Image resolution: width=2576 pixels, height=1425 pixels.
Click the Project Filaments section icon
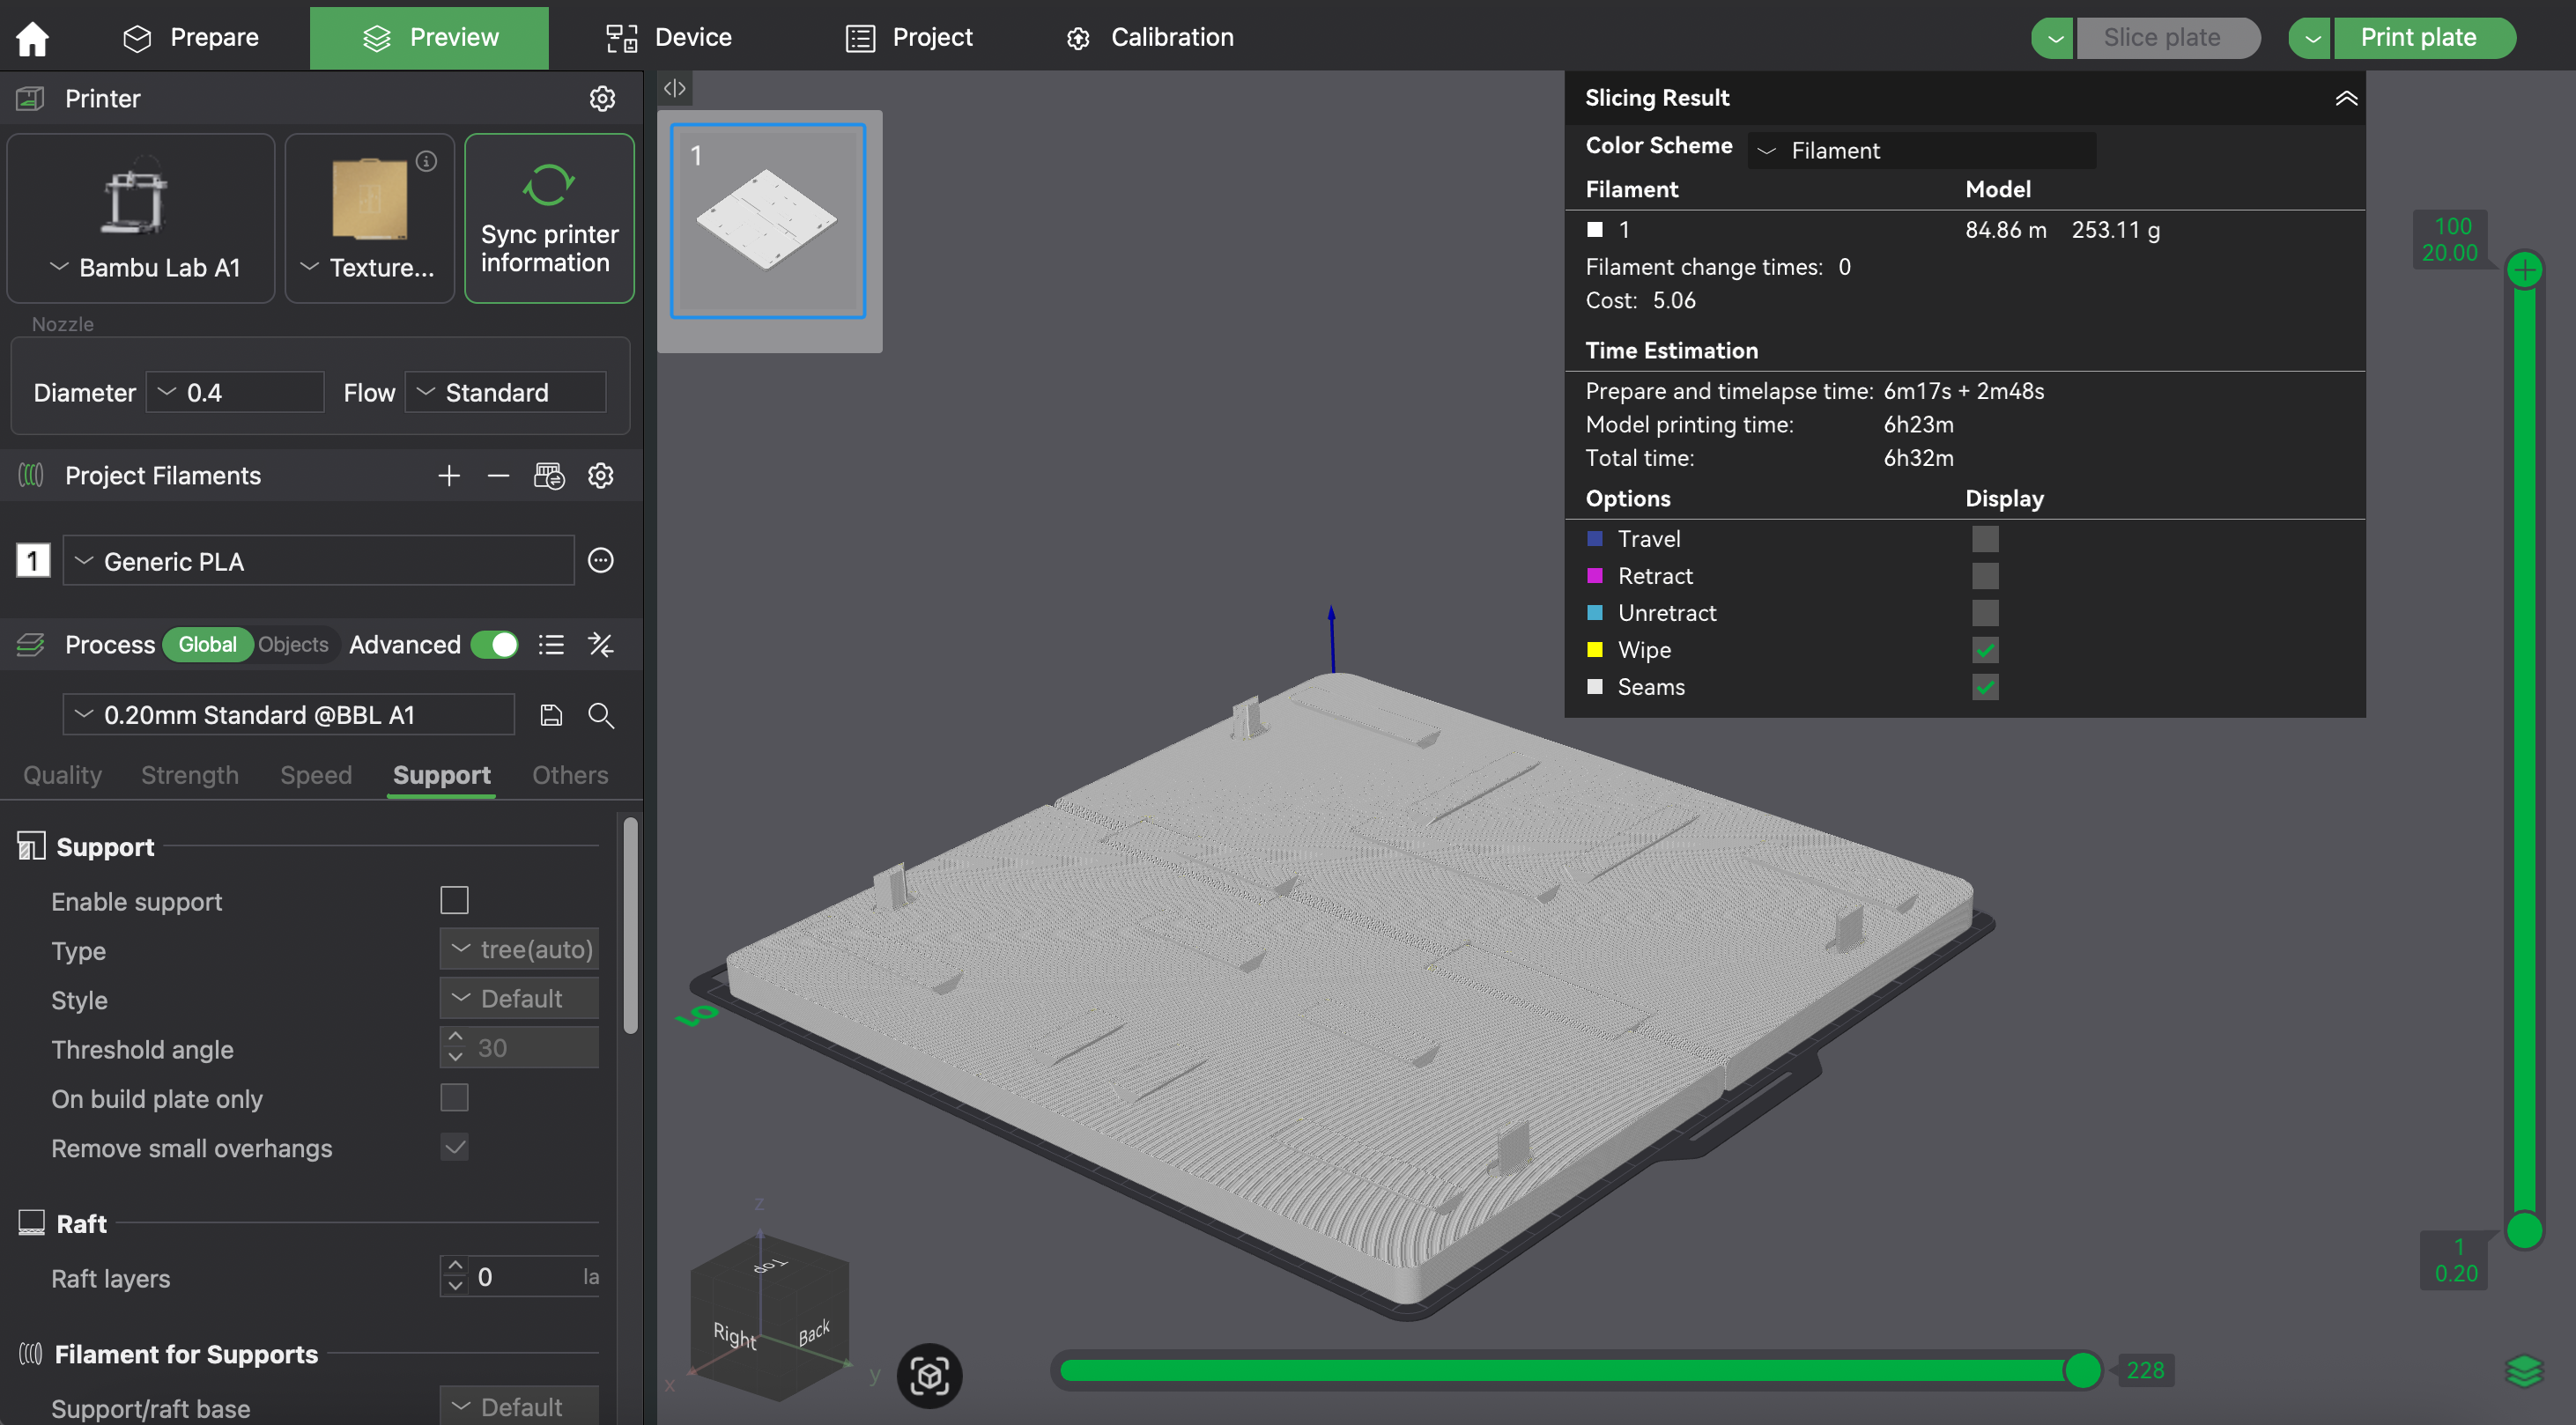pyautogui.click(x=31, y=476)
